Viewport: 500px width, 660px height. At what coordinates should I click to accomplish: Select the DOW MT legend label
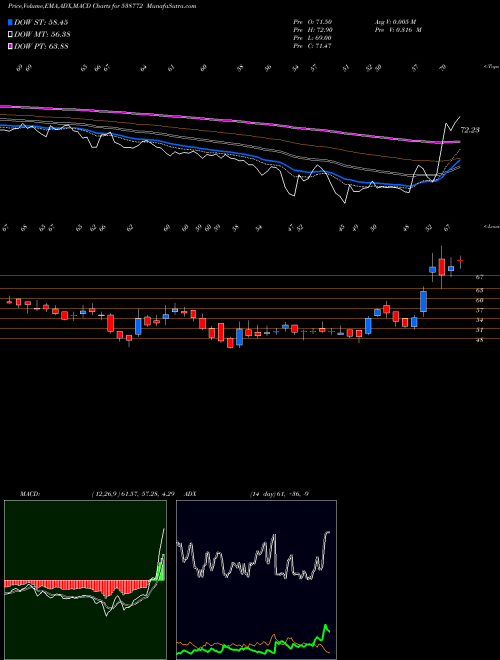pyautogui.click(x=42, y=34)
